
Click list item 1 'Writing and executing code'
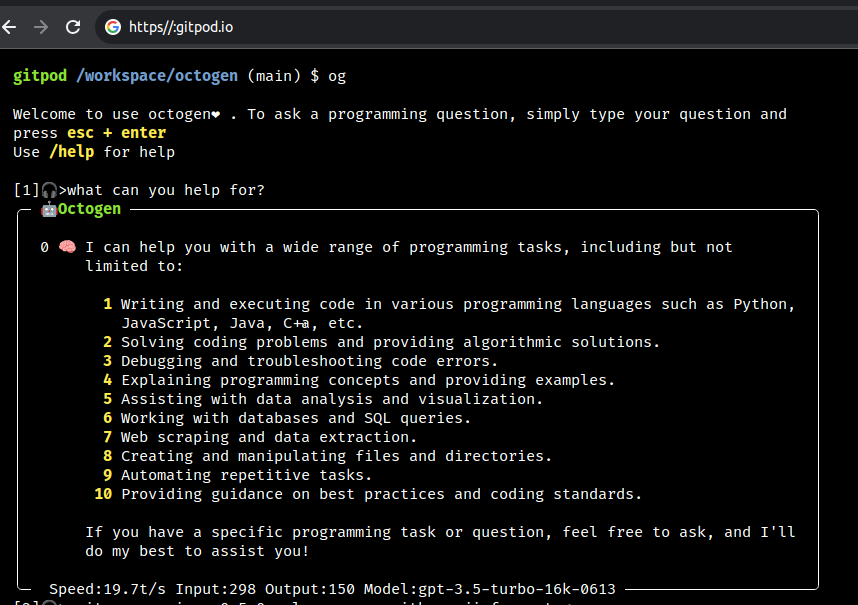458,304
